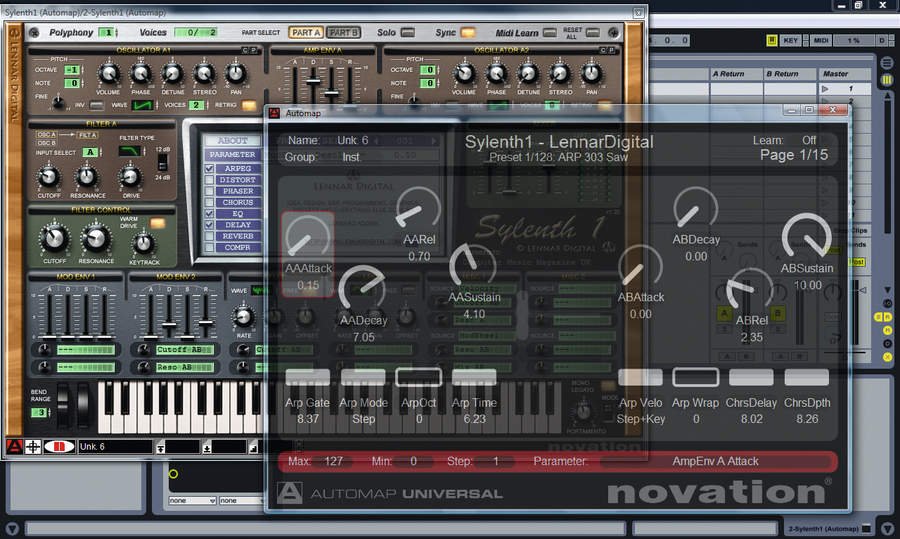Show Ableton arrangement view with the yellow bars icon
This screenshot has height=539, width=900.
tap(887, 80)
